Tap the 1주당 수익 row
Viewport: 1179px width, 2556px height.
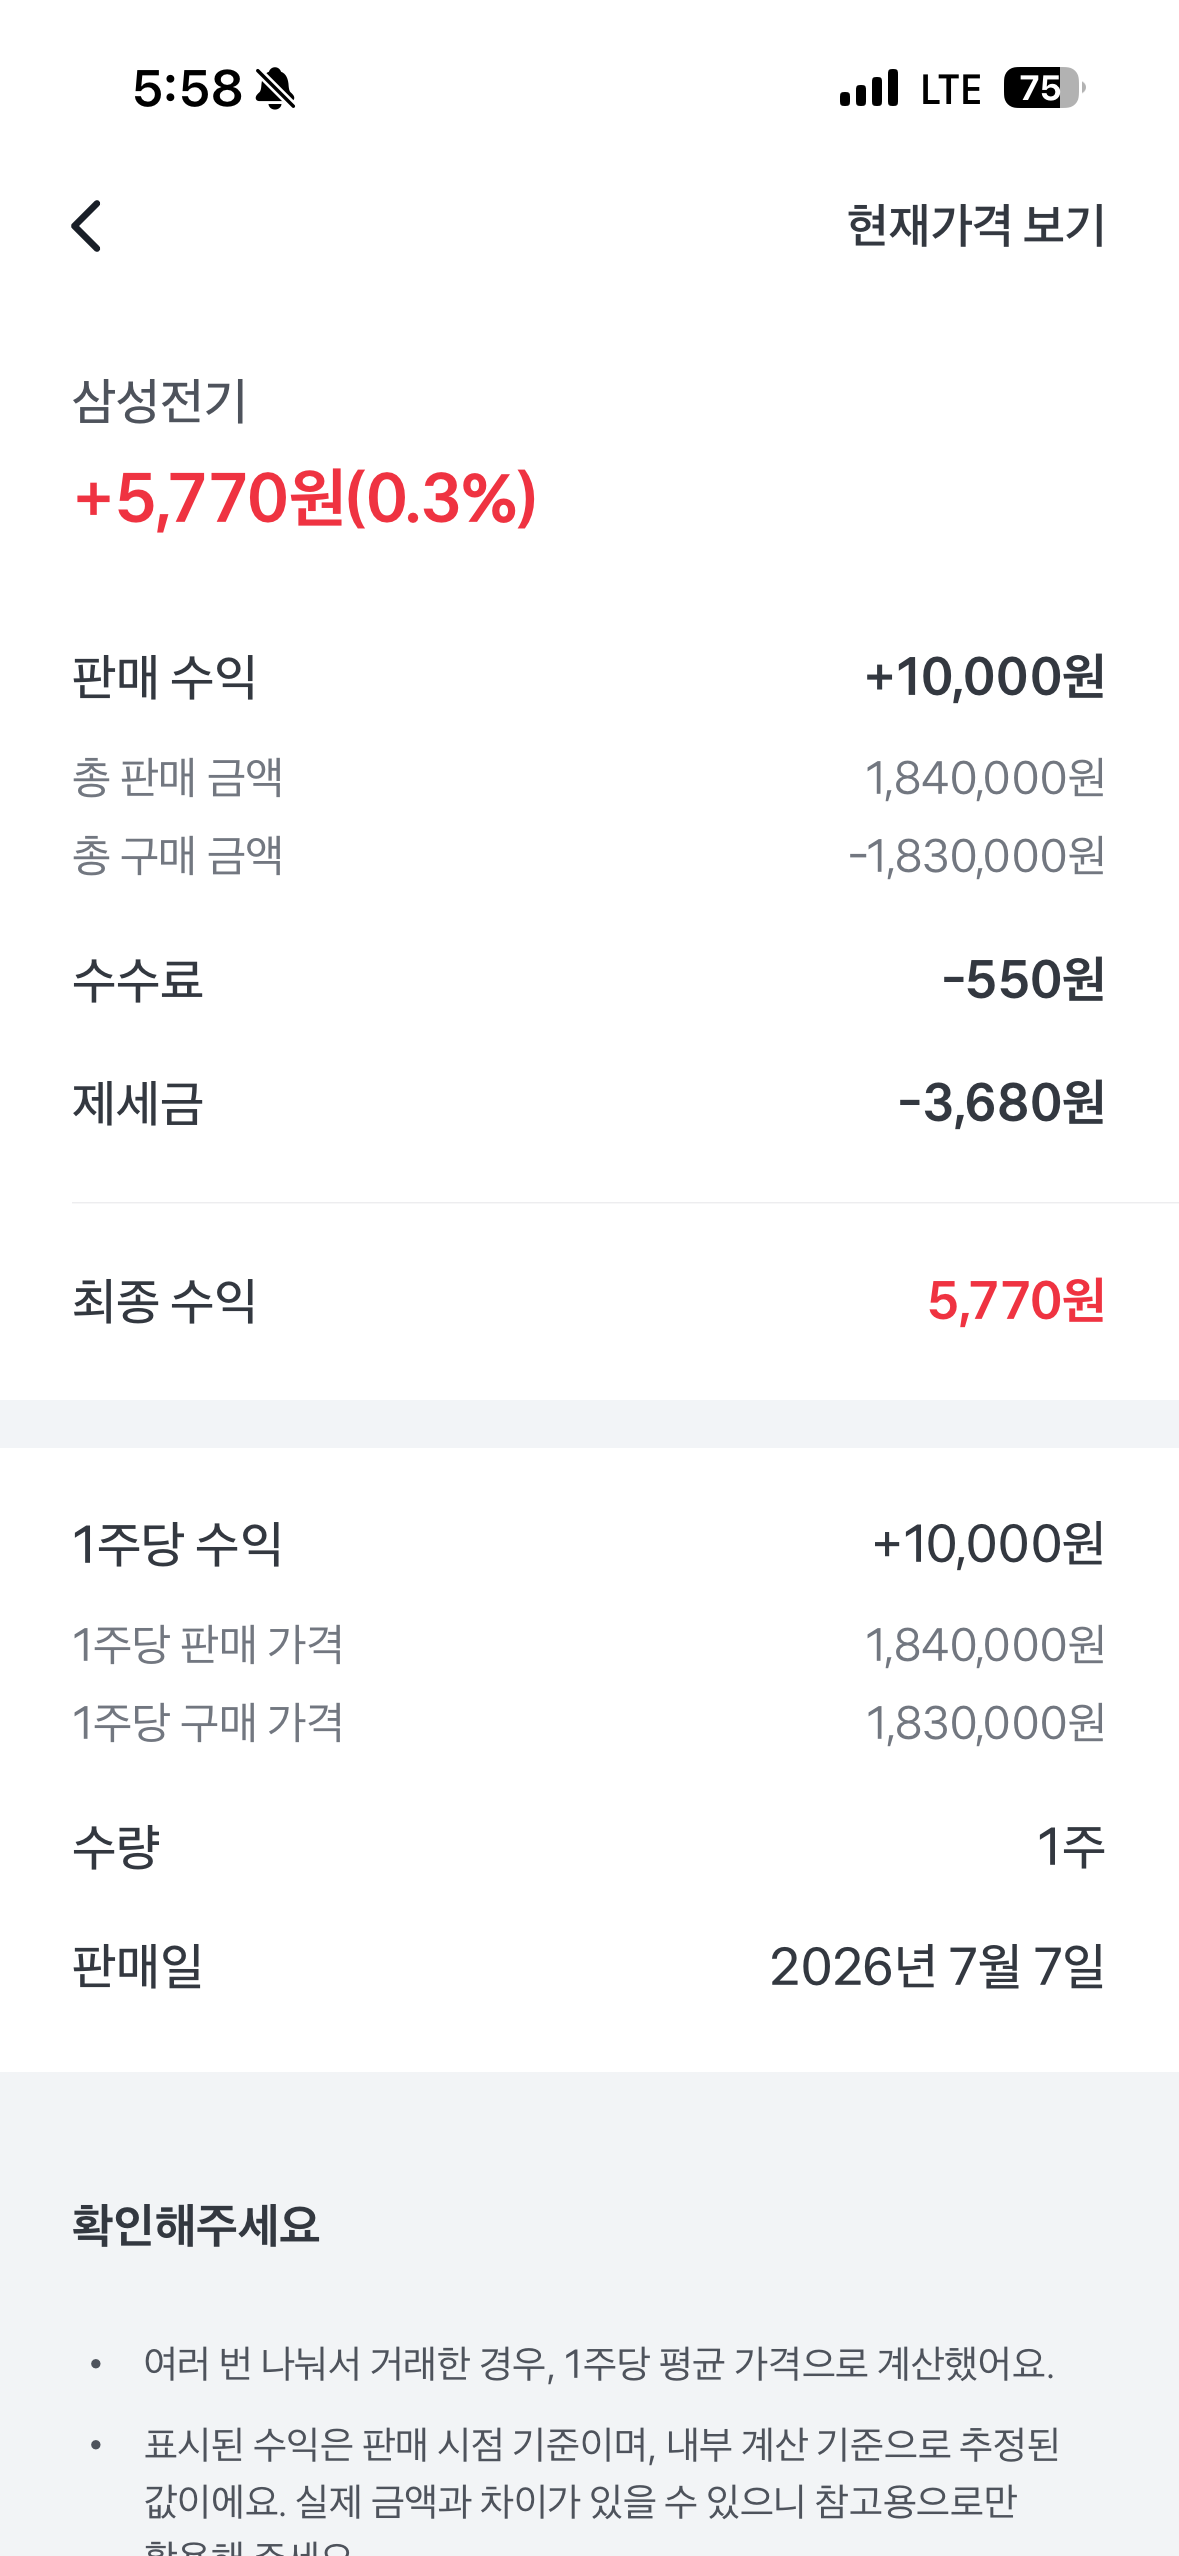pyautogui.click(x=589, y=1544)
